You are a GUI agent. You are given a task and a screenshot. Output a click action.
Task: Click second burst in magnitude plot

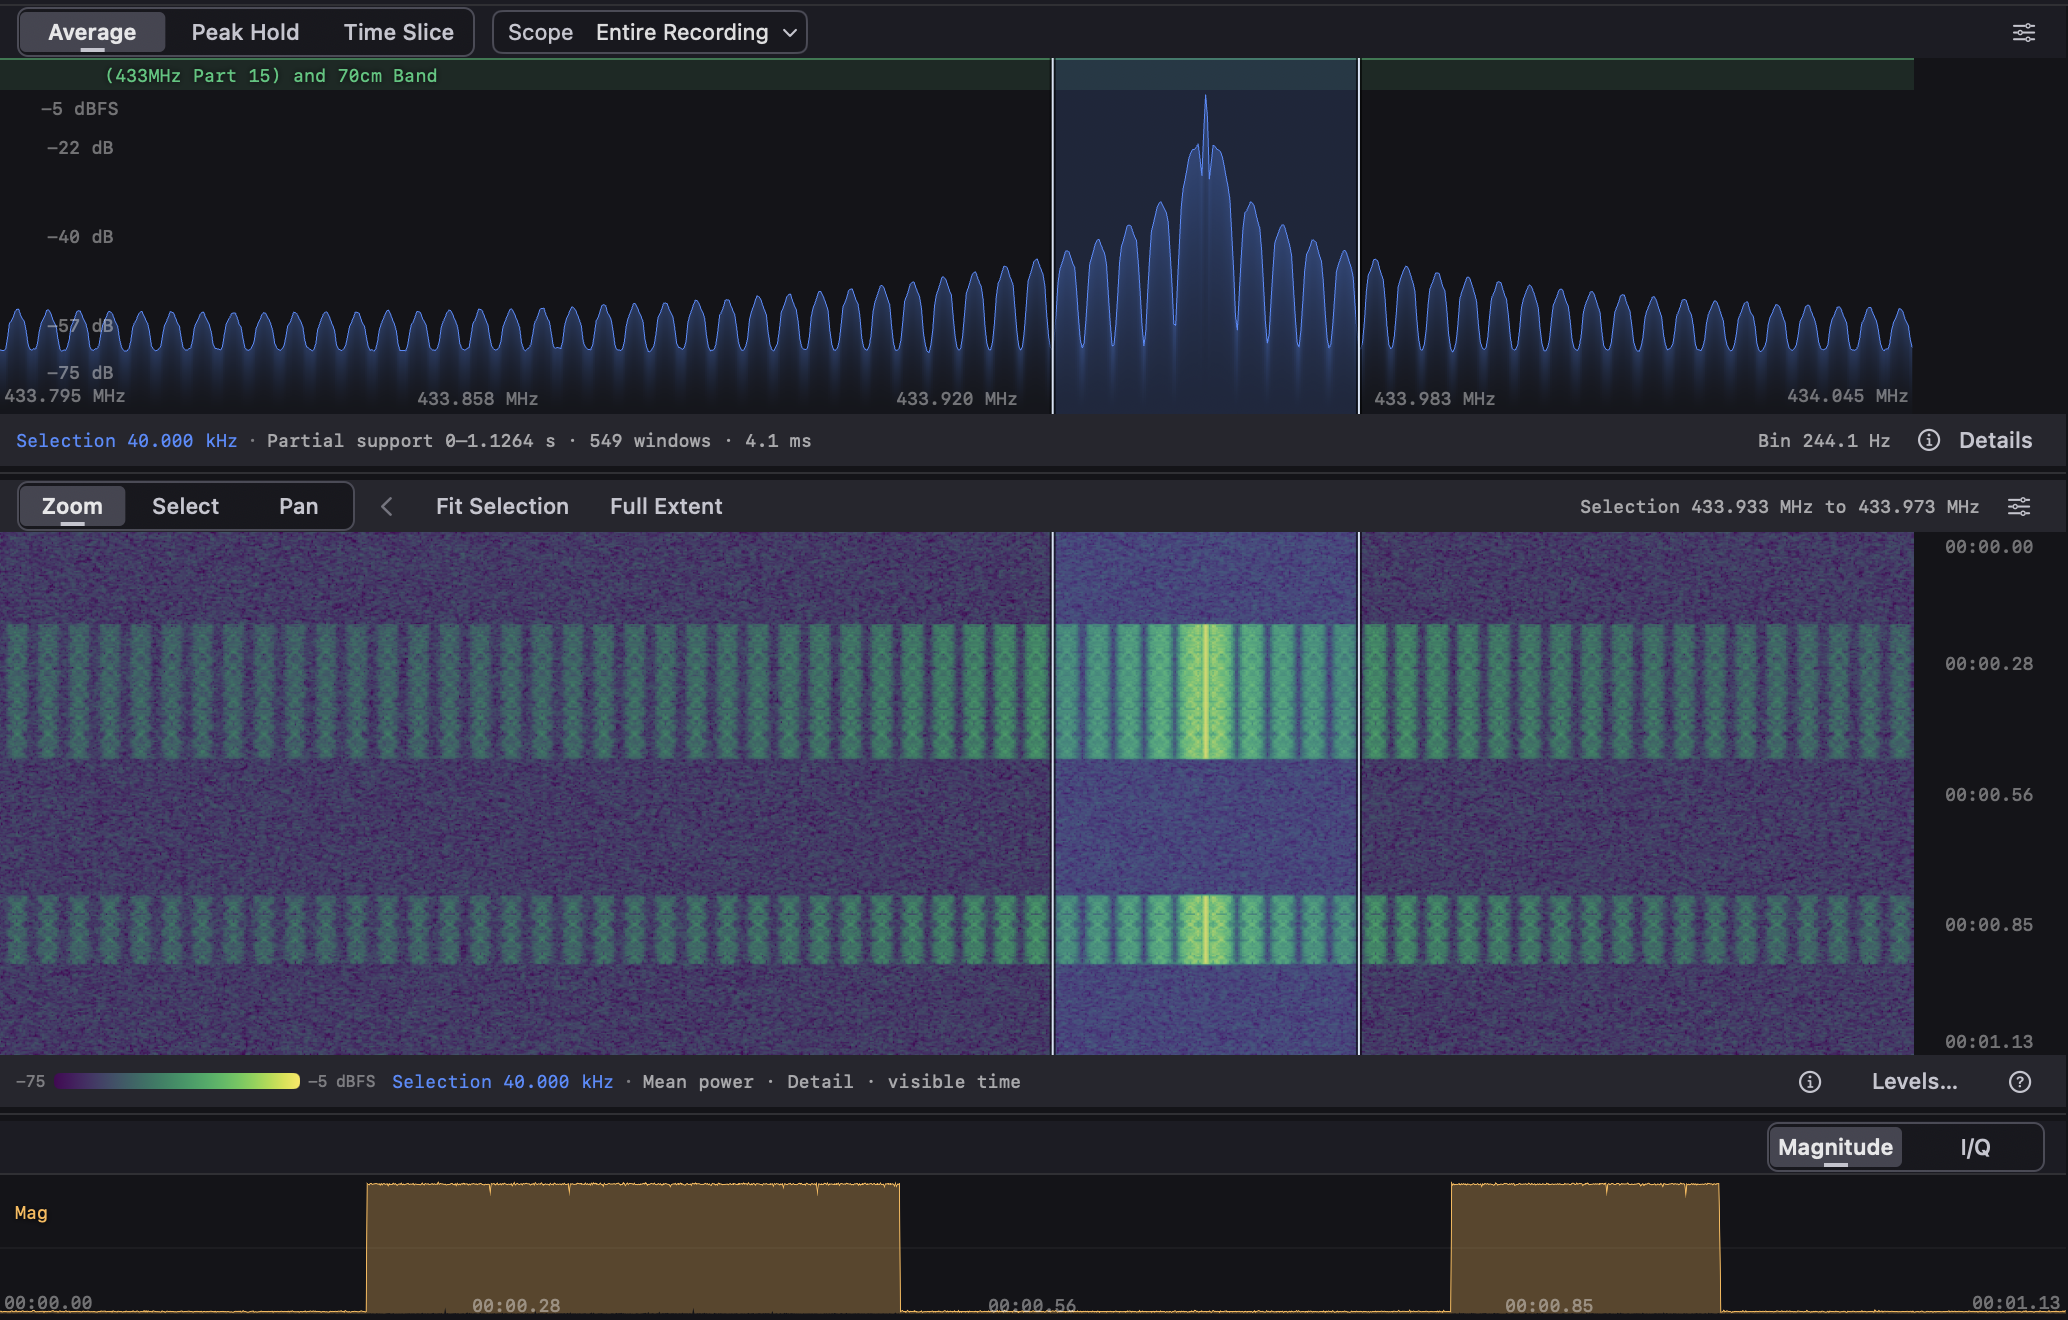(x=1585, y=1247)
